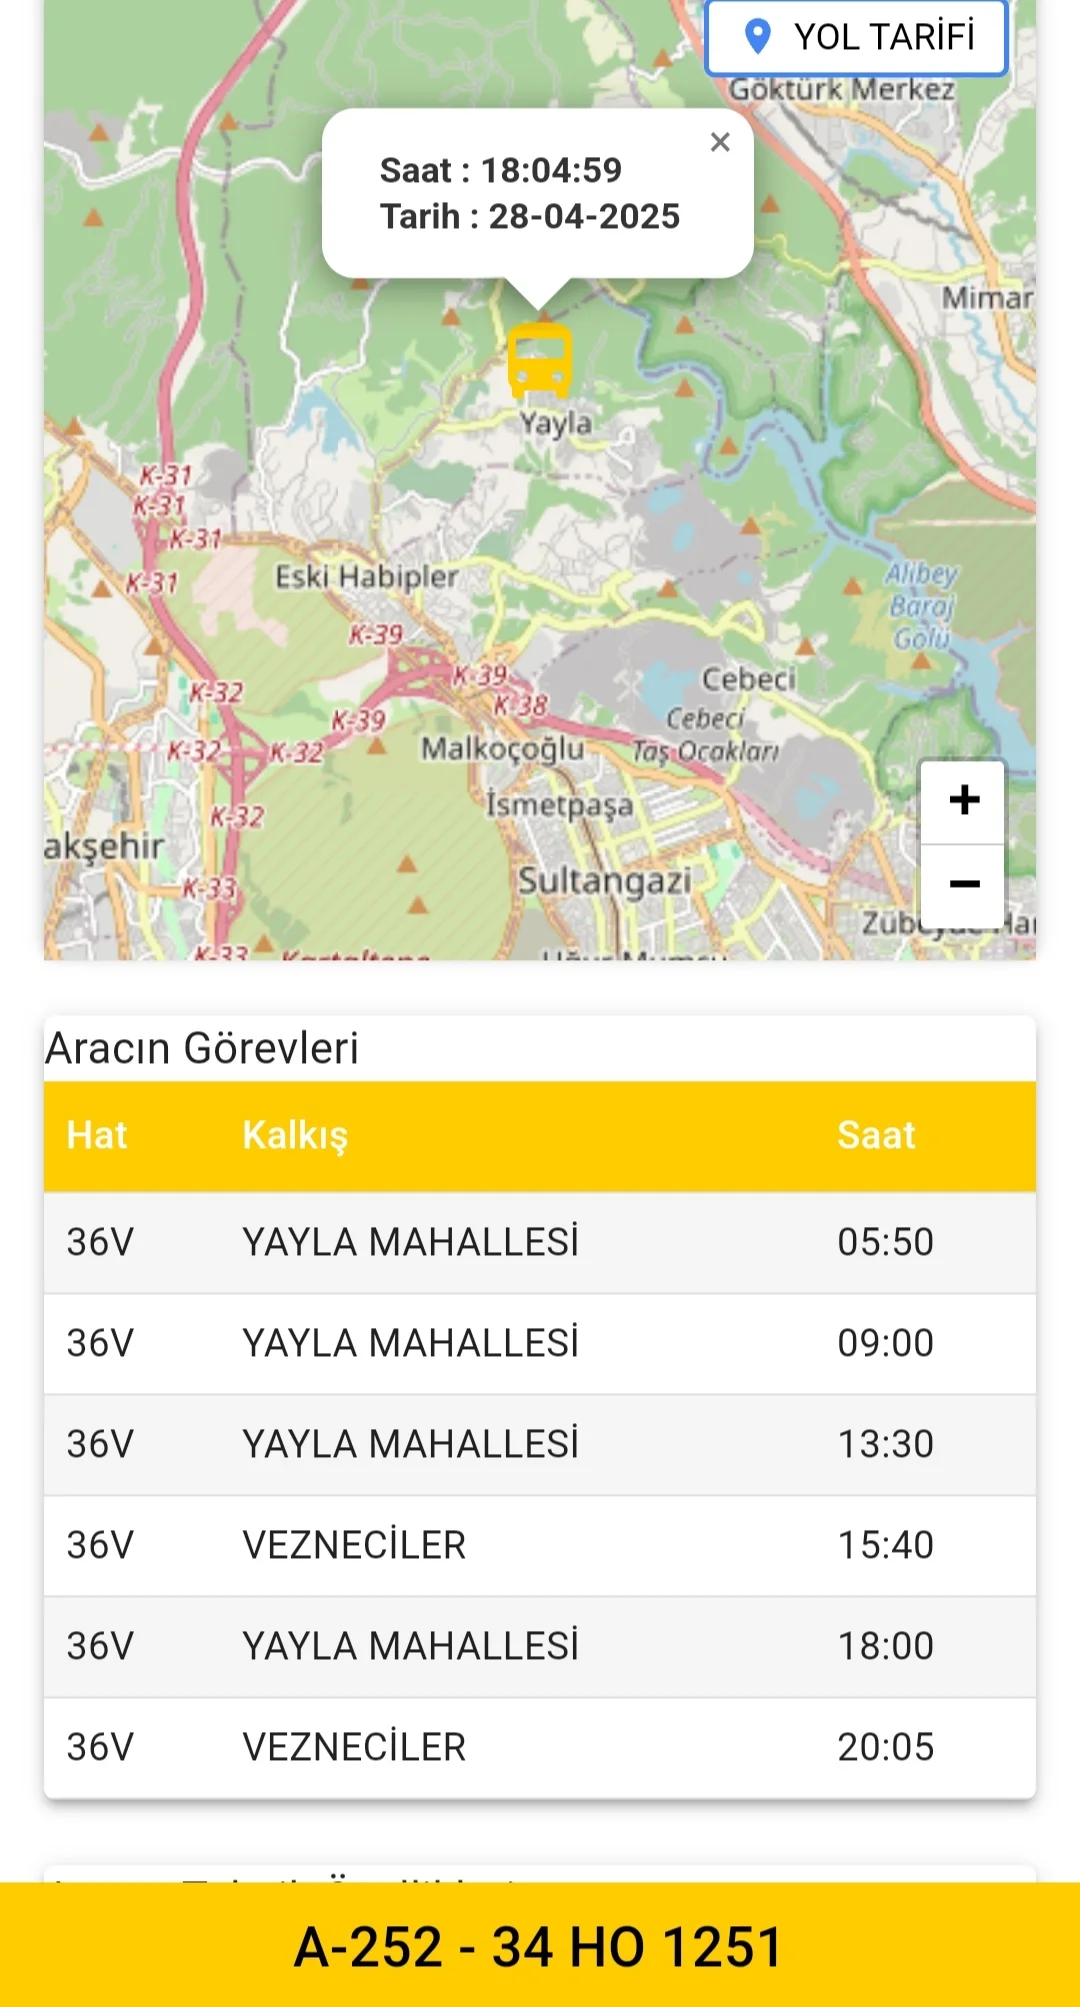
Task: Close the time and date popup
Action: click(720, 142)
